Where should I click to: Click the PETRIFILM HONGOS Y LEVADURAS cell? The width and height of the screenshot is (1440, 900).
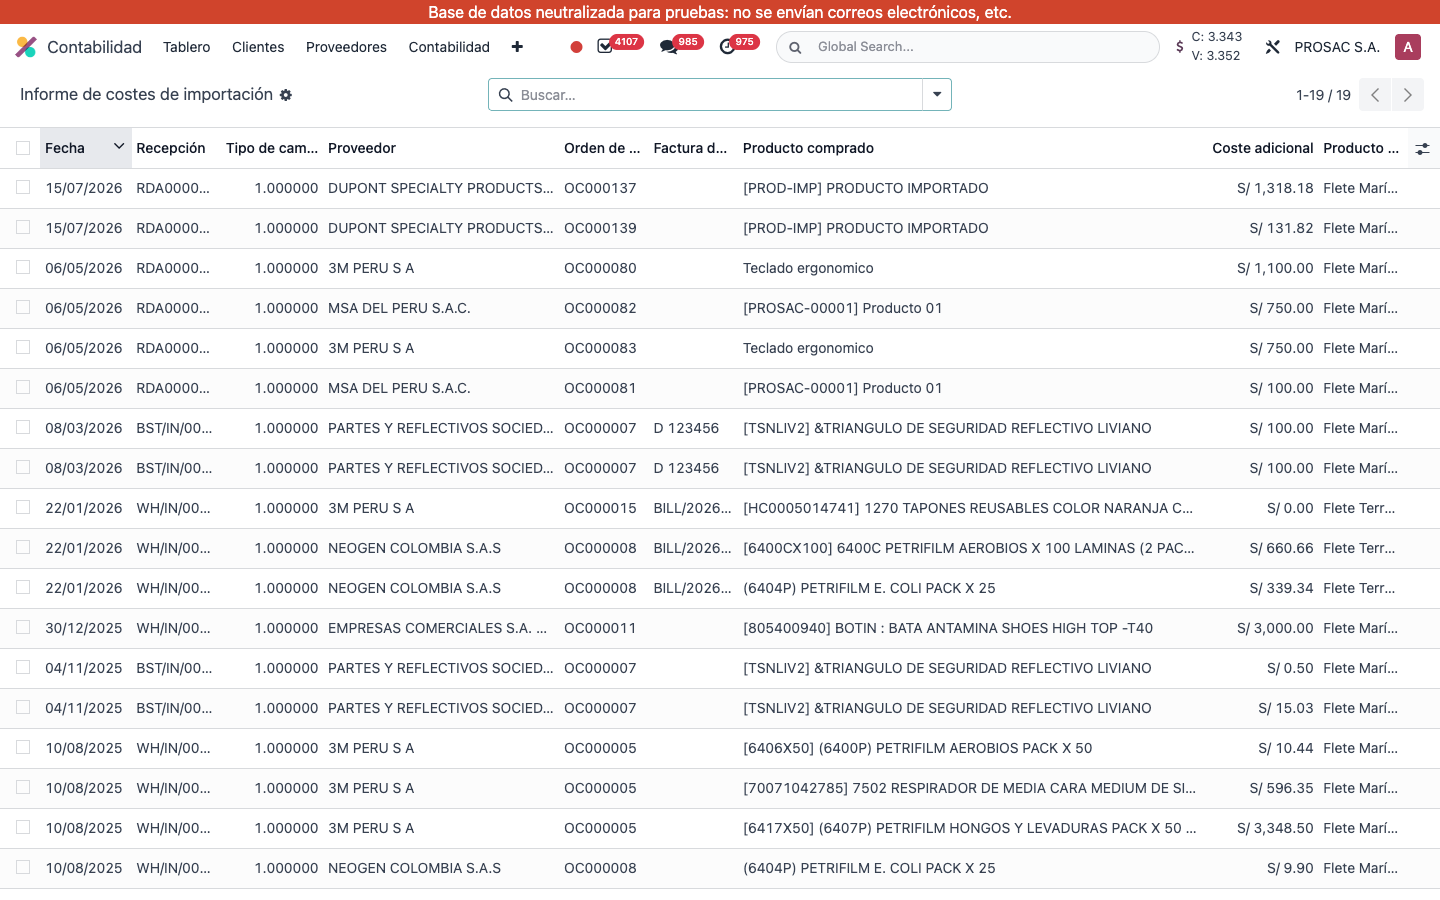click(x=969, y=828)
